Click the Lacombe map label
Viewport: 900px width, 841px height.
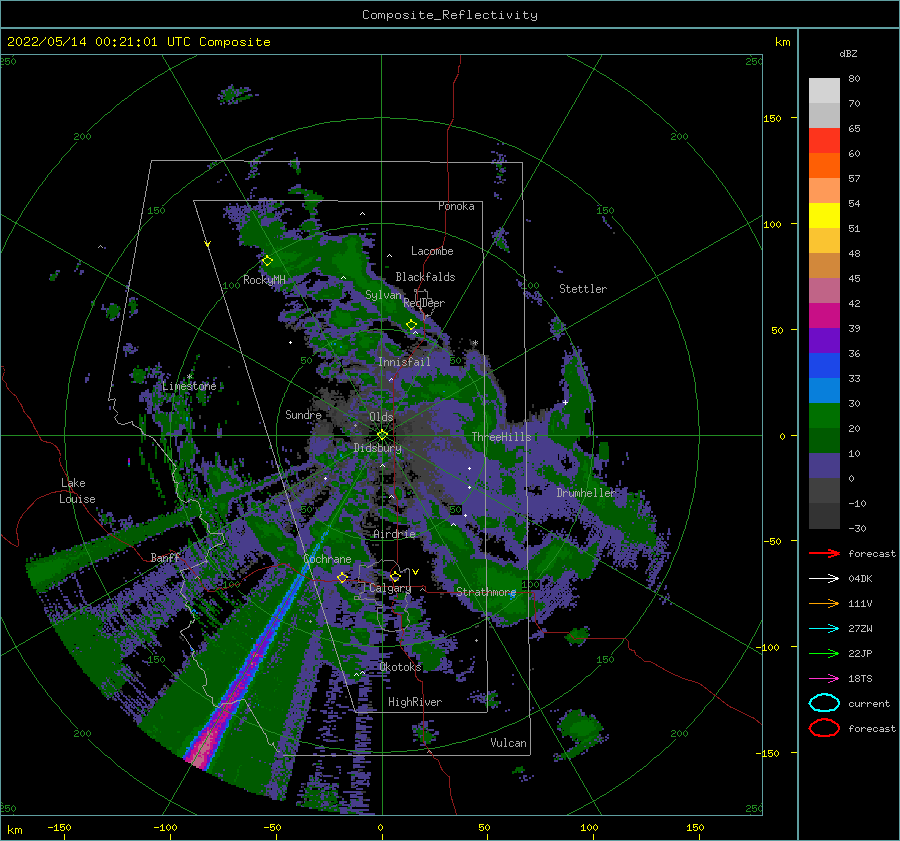[x=432, y=251]
